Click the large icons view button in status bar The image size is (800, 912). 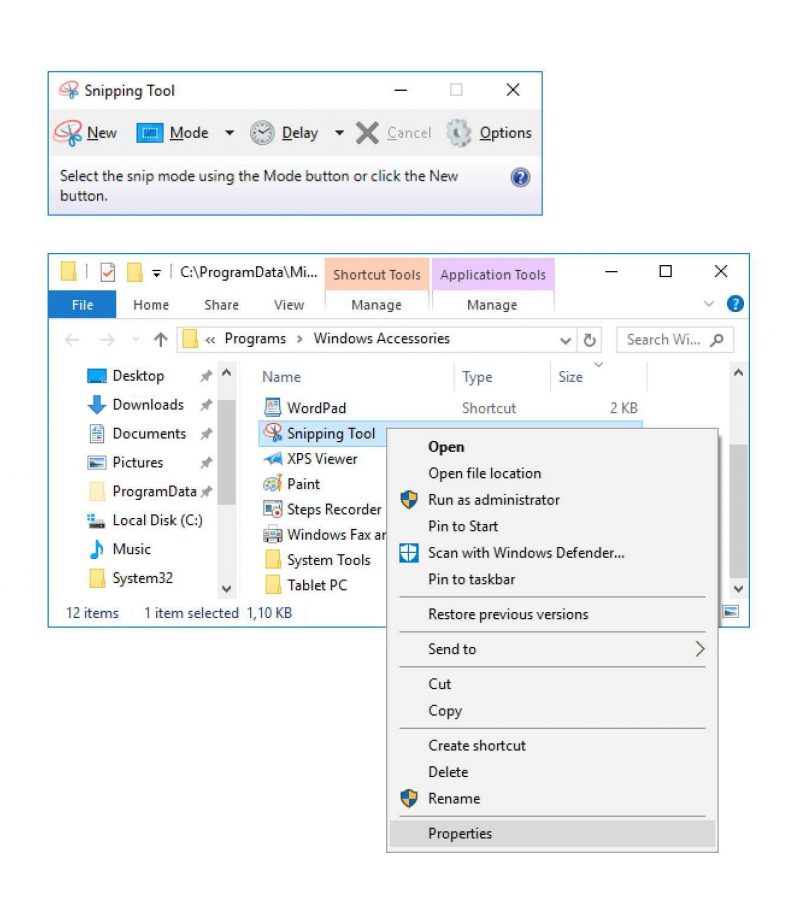[x=731, y=611]
